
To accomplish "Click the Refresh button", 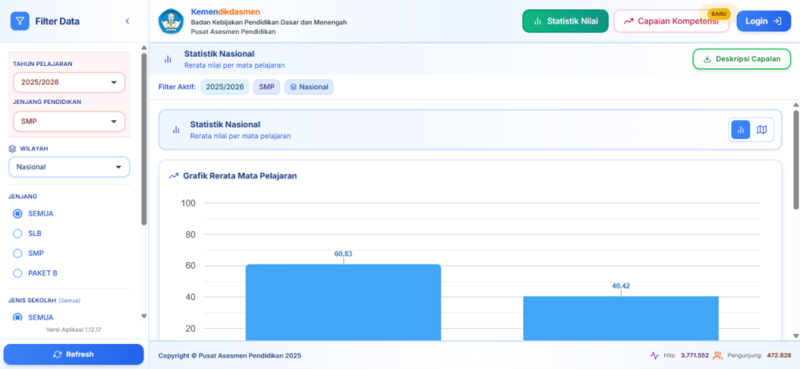I will 73,354.
